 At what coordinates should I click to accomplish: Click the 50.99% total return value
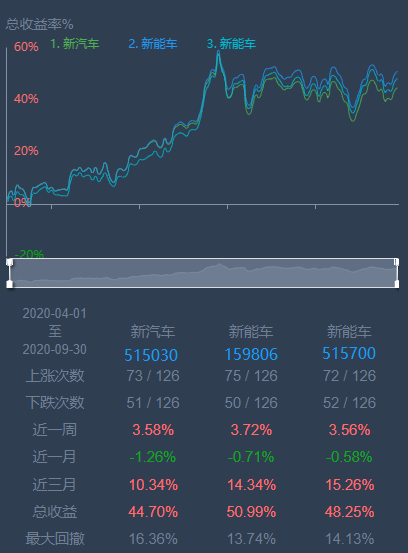[x=251, y=512]
